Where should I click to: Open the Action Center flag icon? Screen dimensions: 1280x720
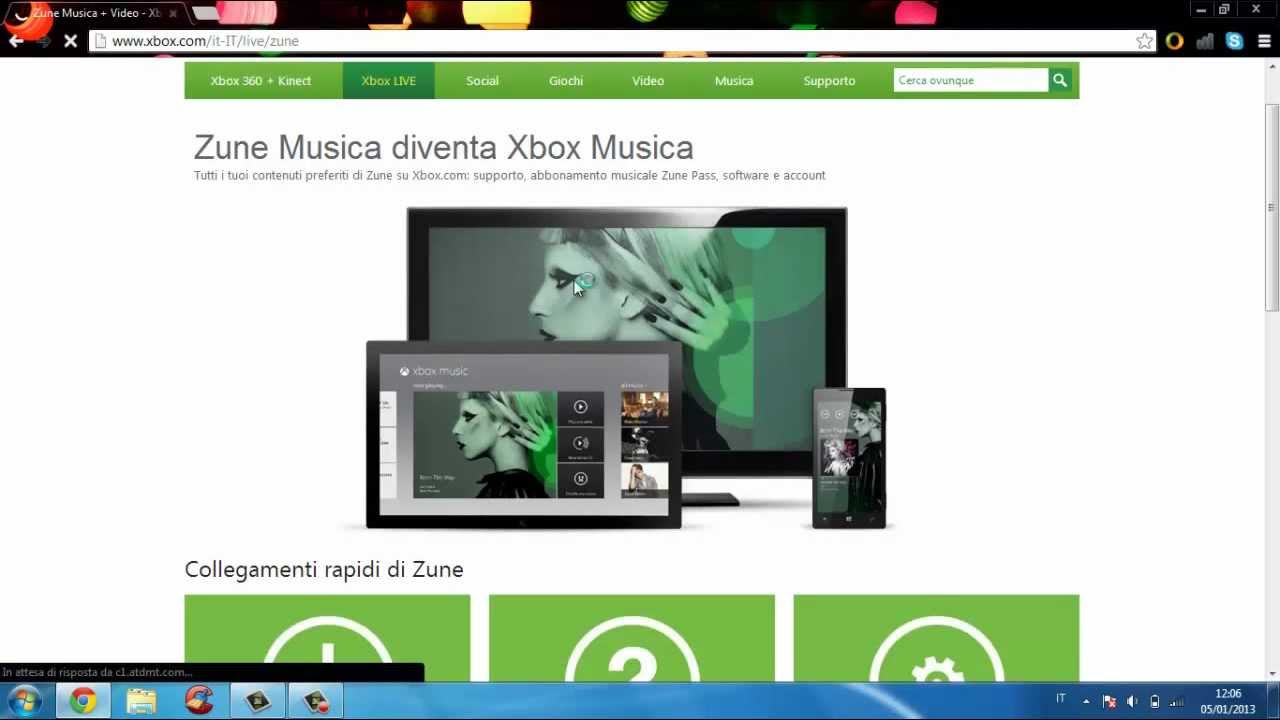coord(1109,701)
